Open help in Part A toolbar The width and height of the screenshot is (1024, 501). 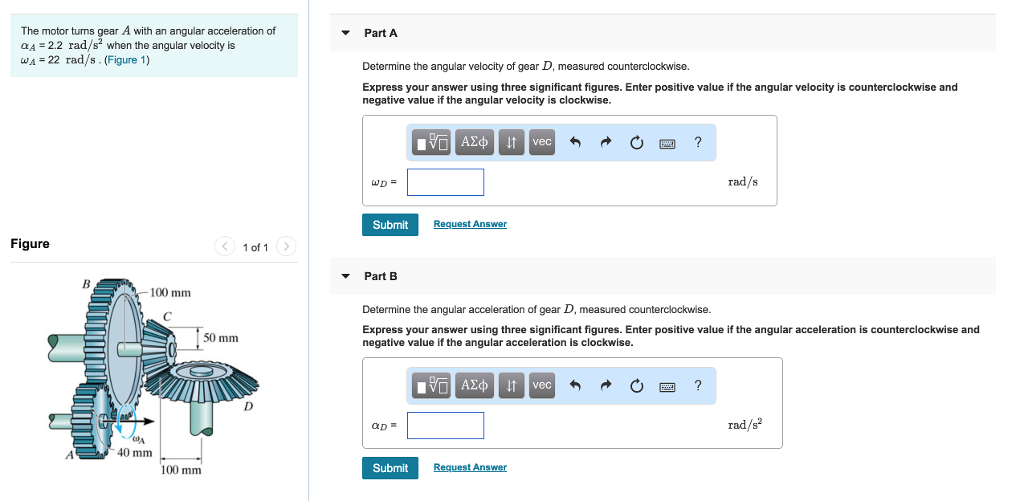698,143
